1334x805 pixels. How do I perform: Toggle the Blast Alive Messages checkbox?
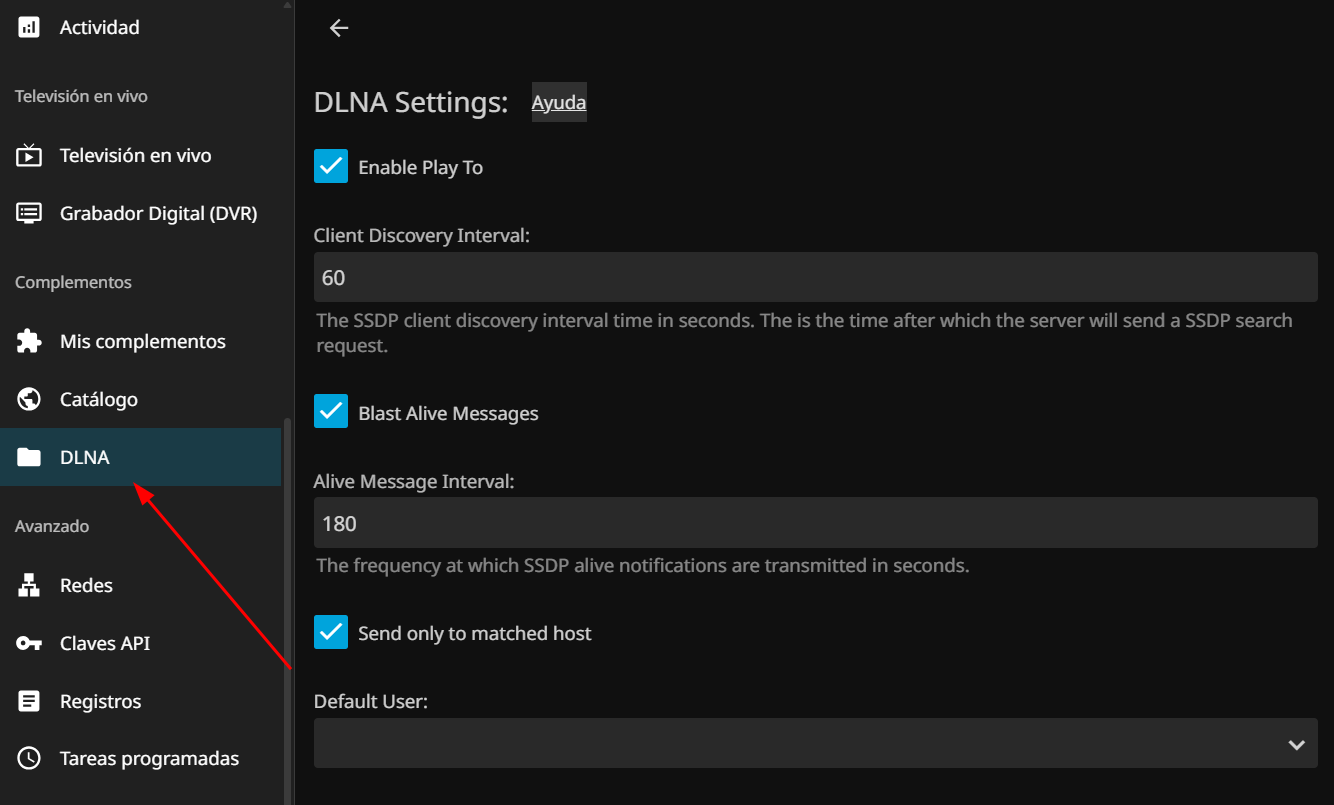[x=331, y=411]
